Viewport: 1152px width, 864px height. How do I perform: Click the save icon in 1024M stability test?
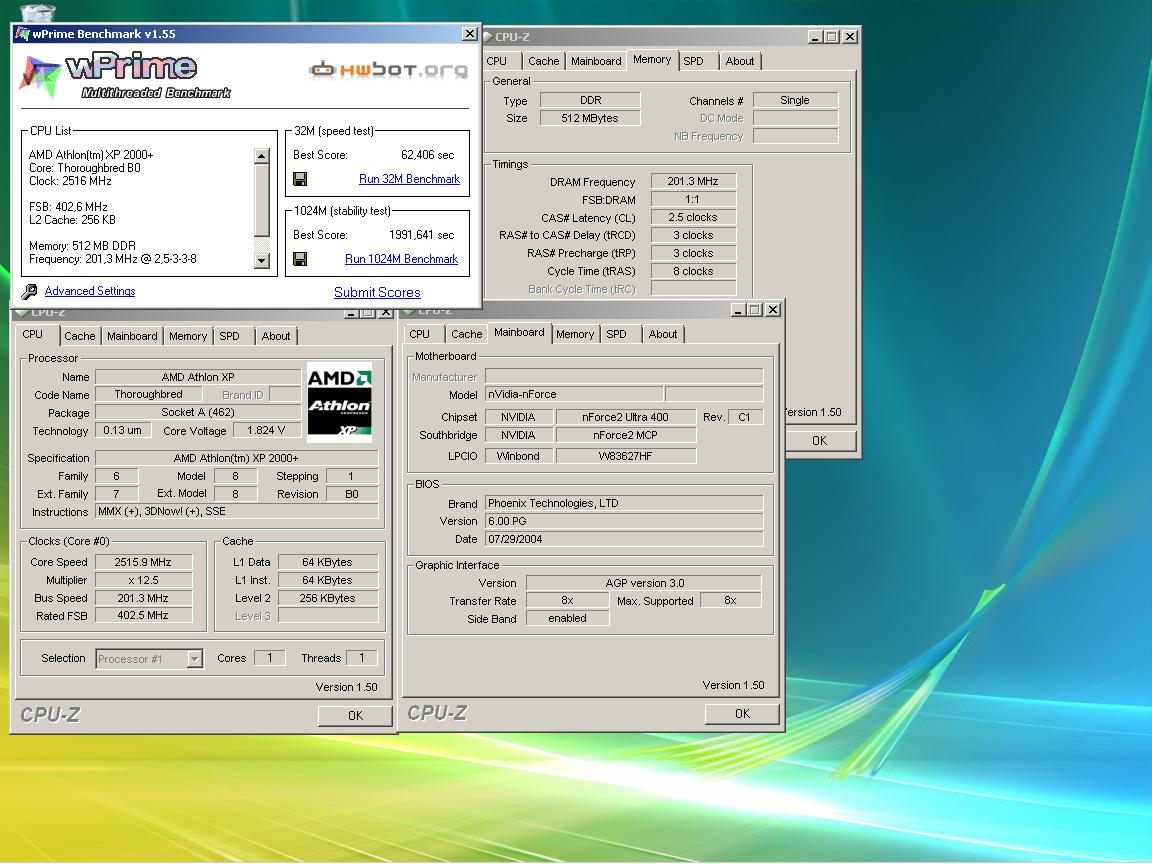[300, 259]
